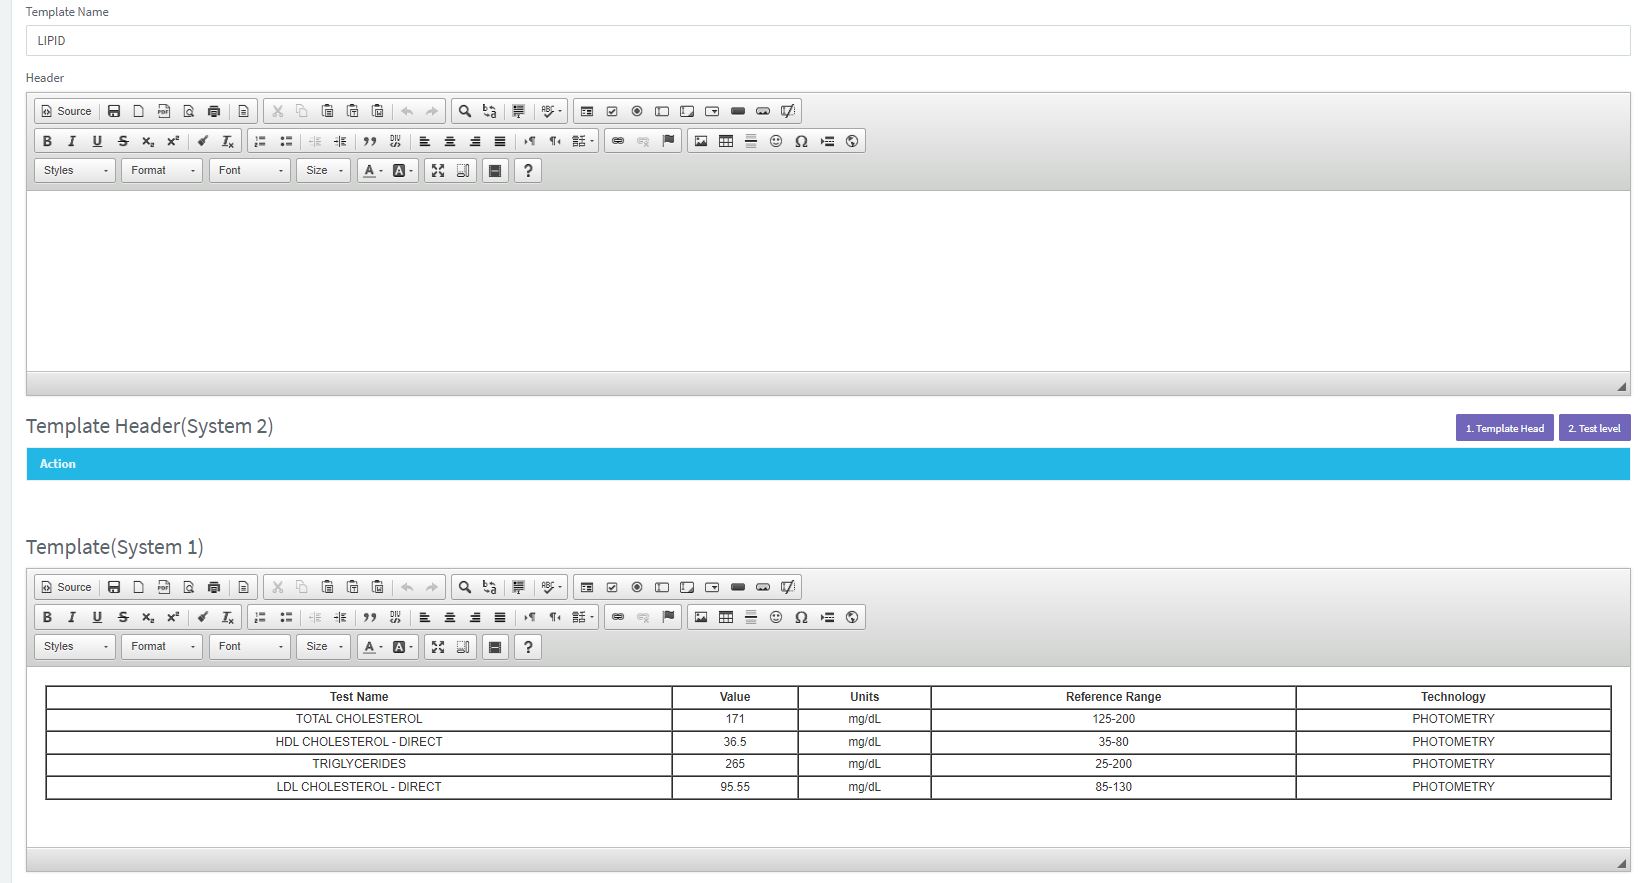Open text color picker in Header editor
The height and width of the screenshot is (883, 1643).
pos(372,171)
